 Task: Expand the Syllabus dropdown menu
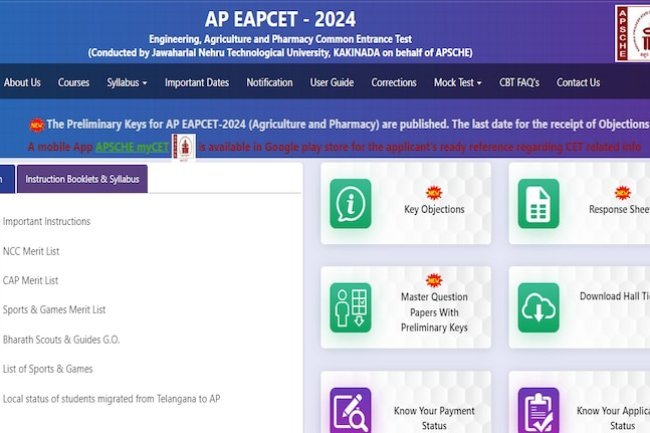pyautogui.click(x=127, y=82)
